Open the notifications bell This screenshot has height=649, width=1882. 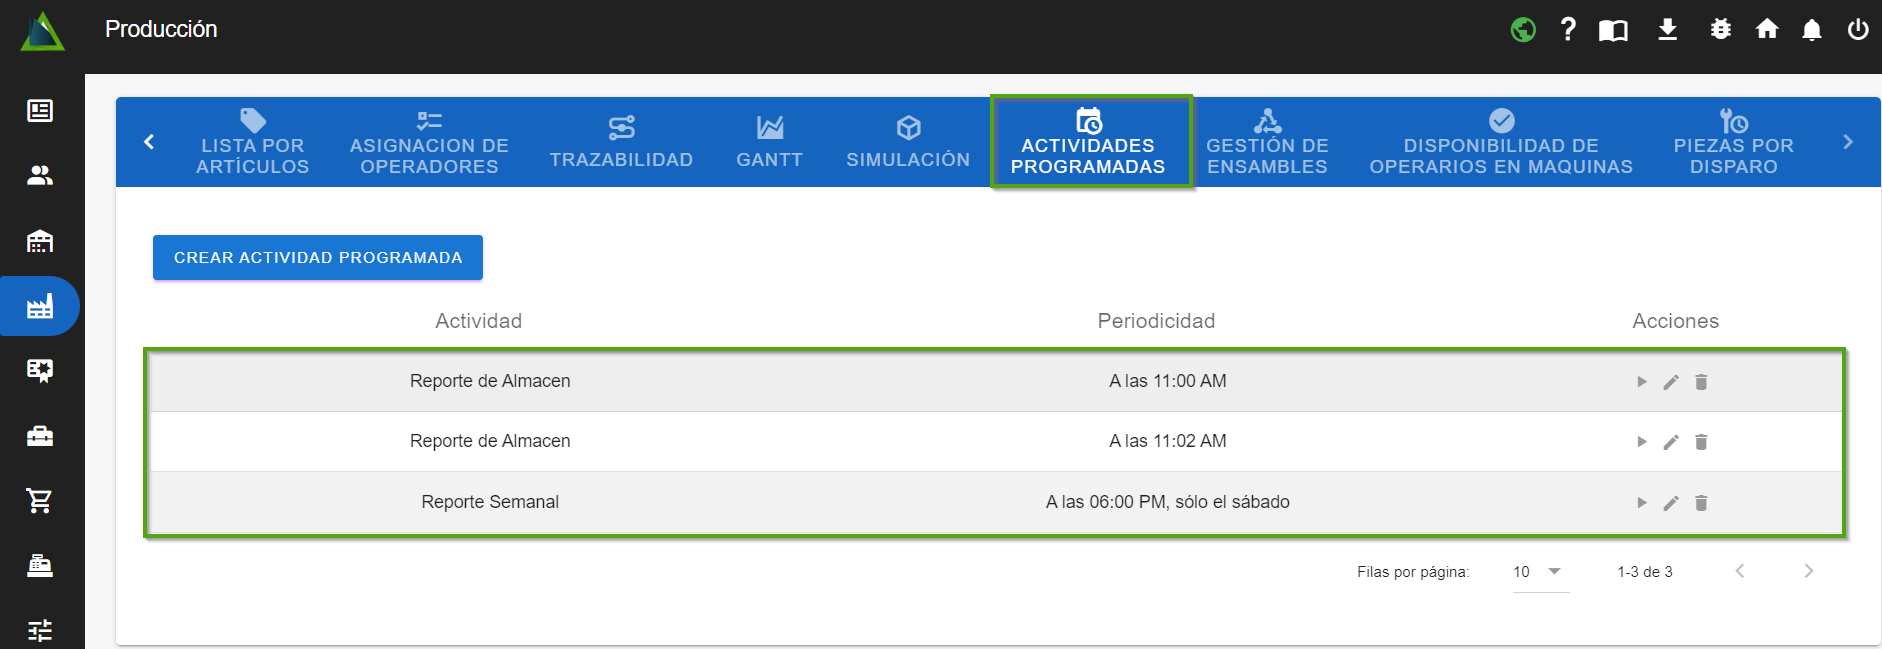click(1811, 30)
